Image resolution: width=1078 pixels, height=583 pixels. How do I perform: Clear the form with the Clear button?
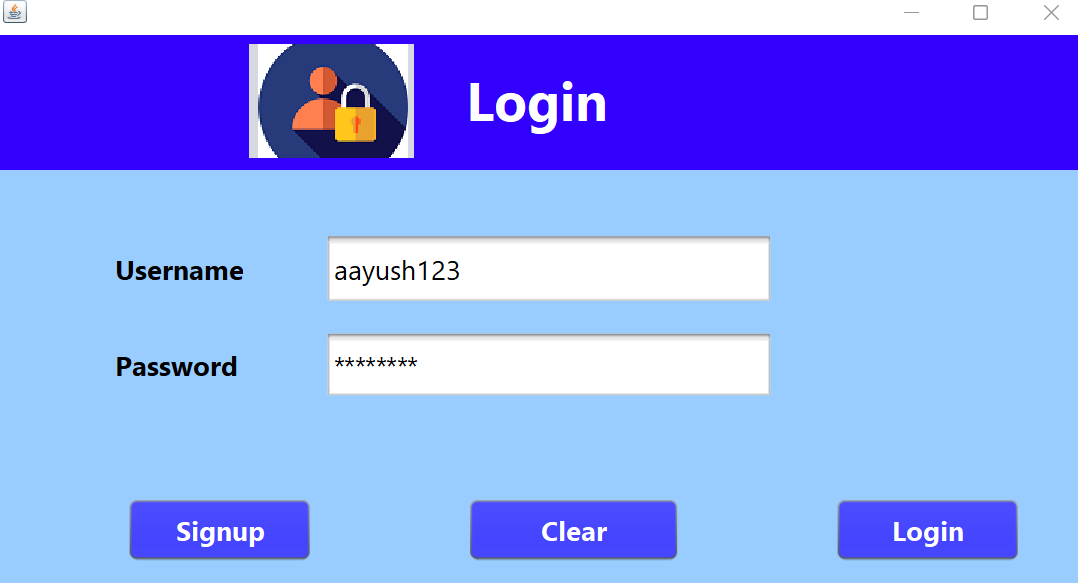(573, 530)
